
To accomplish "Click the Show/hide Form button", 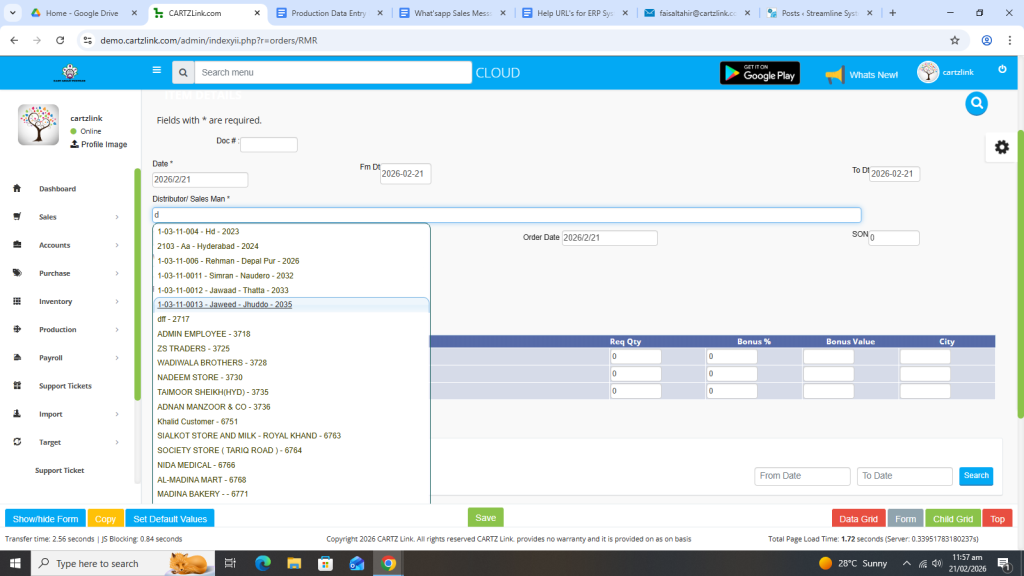I will (45, 519).
